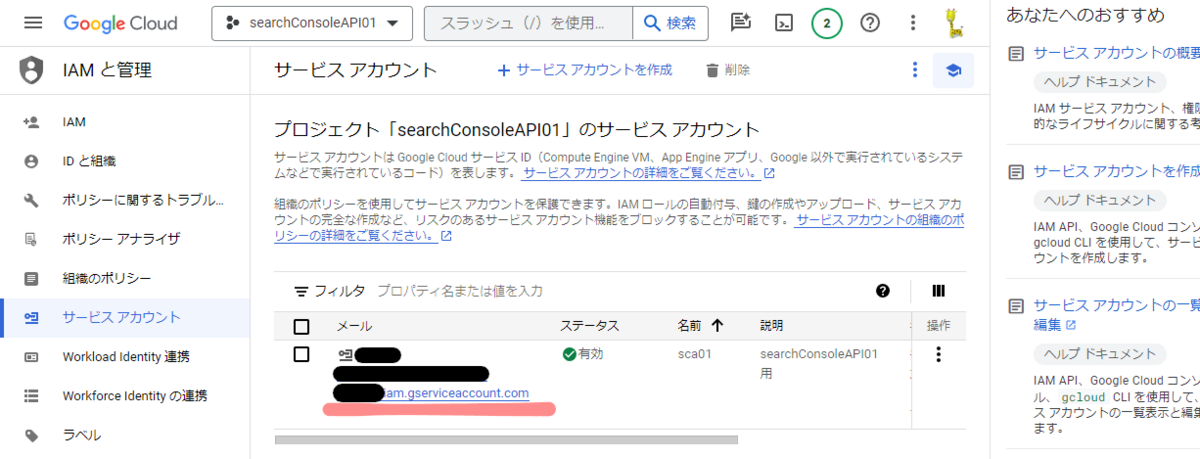Focus the top search input field
This screenshot has width=1200, height=459.
click(x=528, y=23)
